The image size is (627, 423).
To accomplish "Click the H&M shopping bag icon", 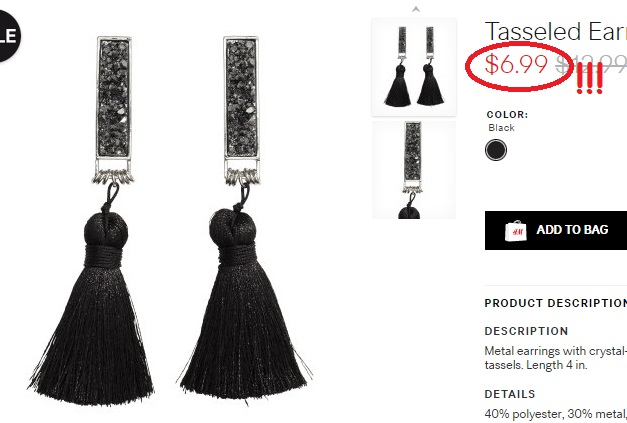I will pos(516,230).
